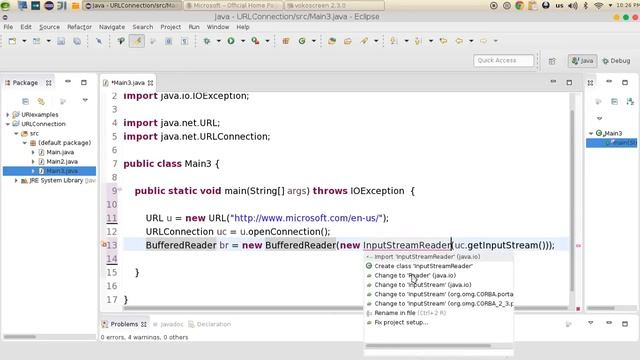Open dropdown beside Debug bug icon
This screenshot has height=360, width=640.
click(218, 41)
